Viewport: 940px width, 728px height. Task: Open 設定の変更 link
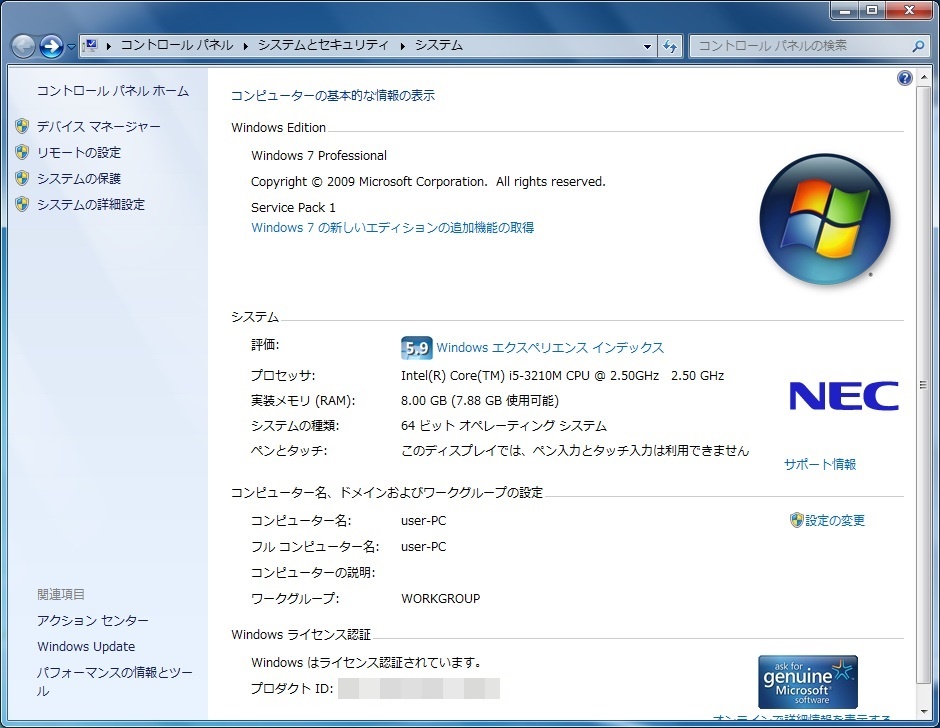(x=834, y=521)
